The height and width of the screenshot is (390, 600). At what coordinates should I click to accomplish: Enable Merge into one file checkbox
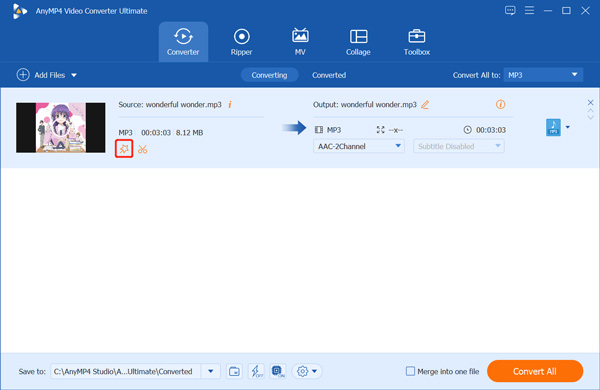(410, 371)
